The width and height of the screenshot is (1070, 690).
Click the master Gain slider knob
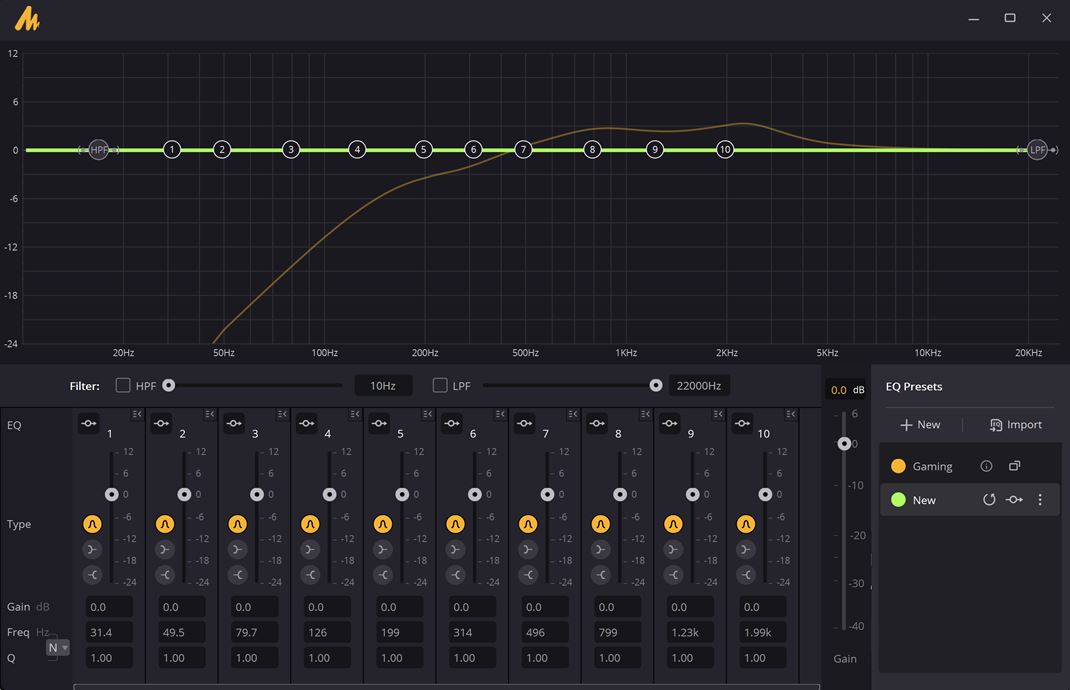tap(844, 444)
